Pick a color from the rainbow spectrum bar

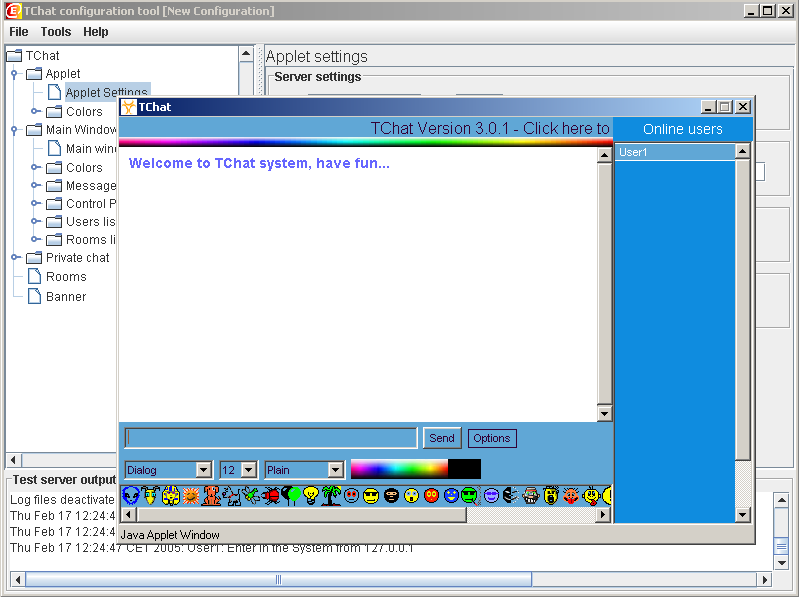[x=400, y=469]
